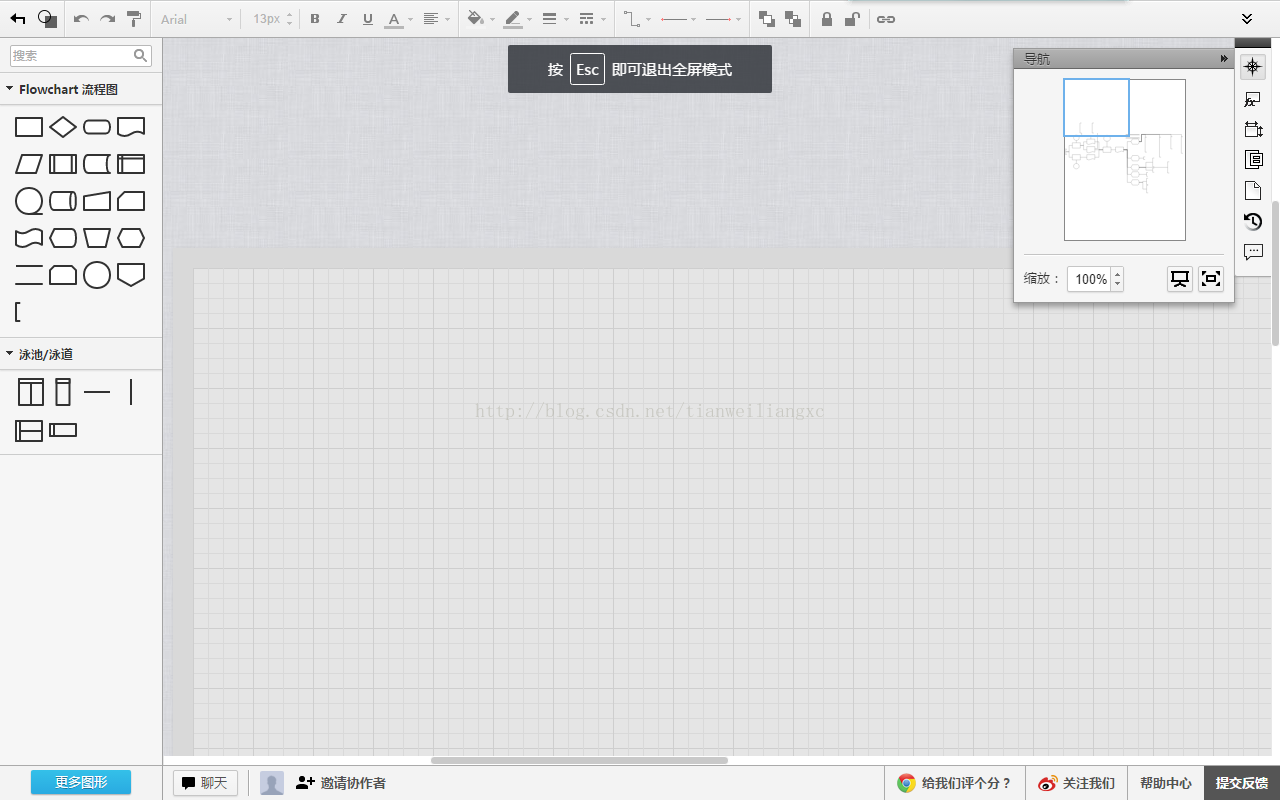Click the 100% zoom input field
Viewport: 1280px width, 800px height.
(x=1089, y=279)
